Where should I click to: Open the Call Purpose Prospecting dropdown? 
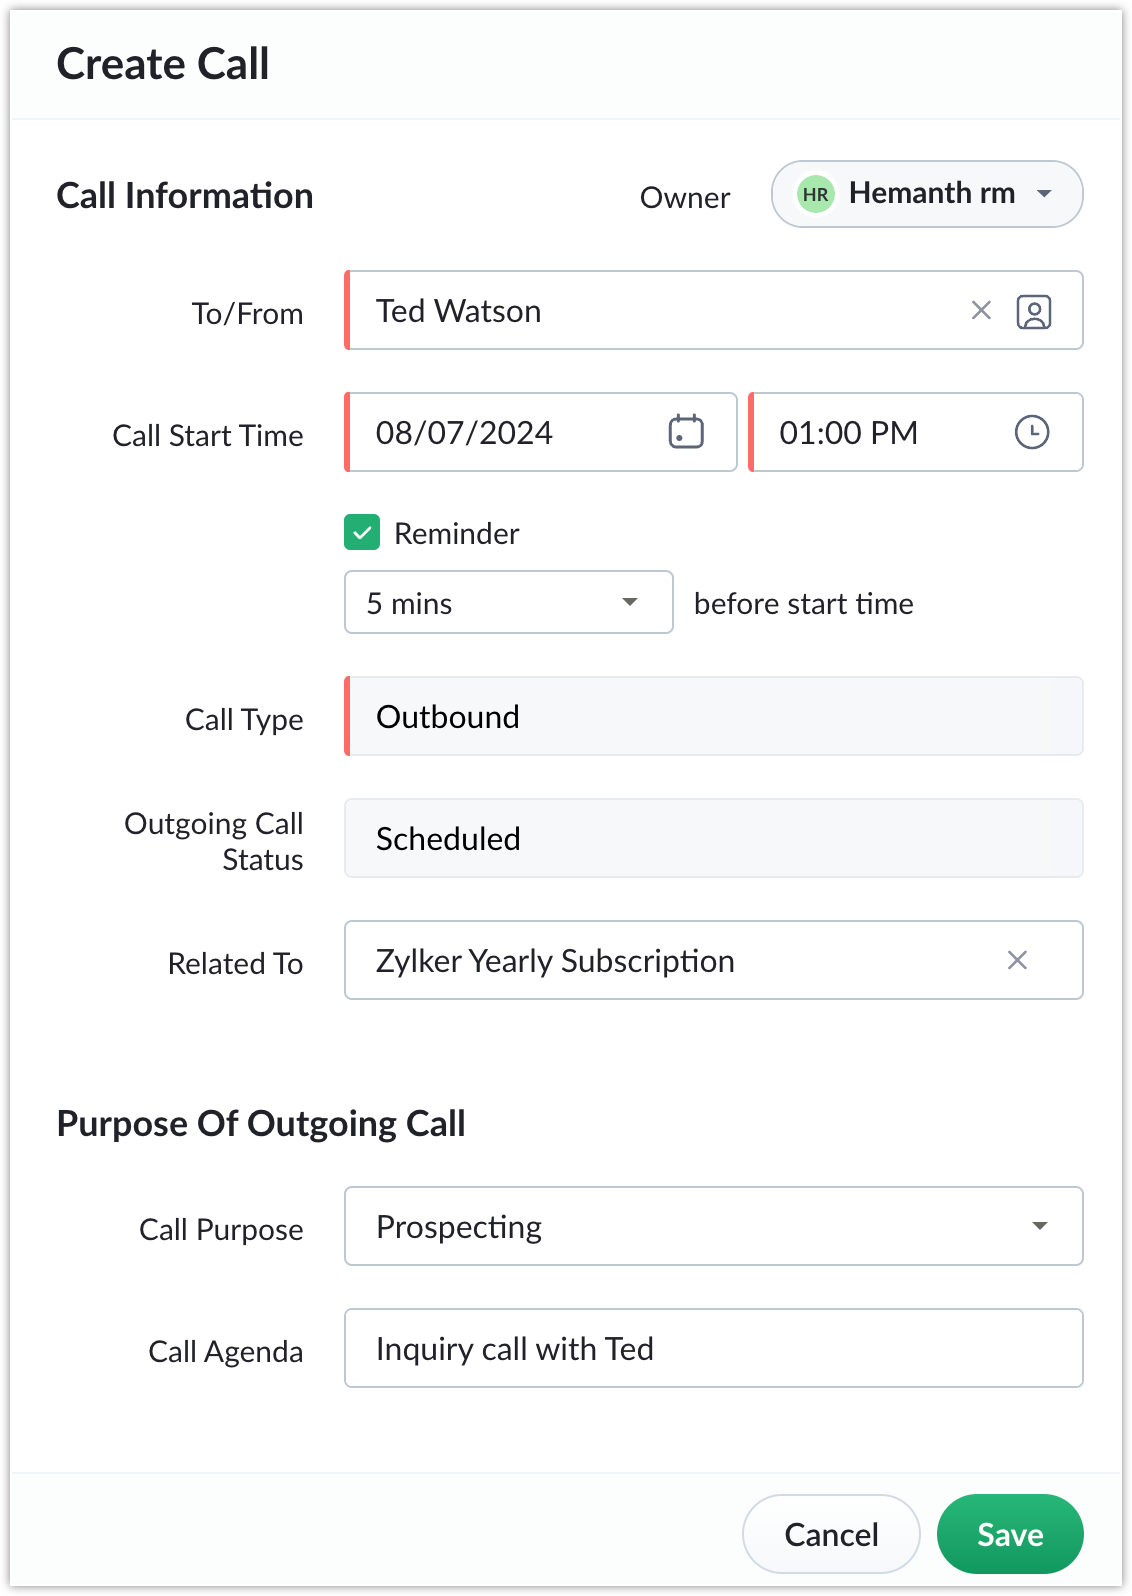pos(713,1226)
